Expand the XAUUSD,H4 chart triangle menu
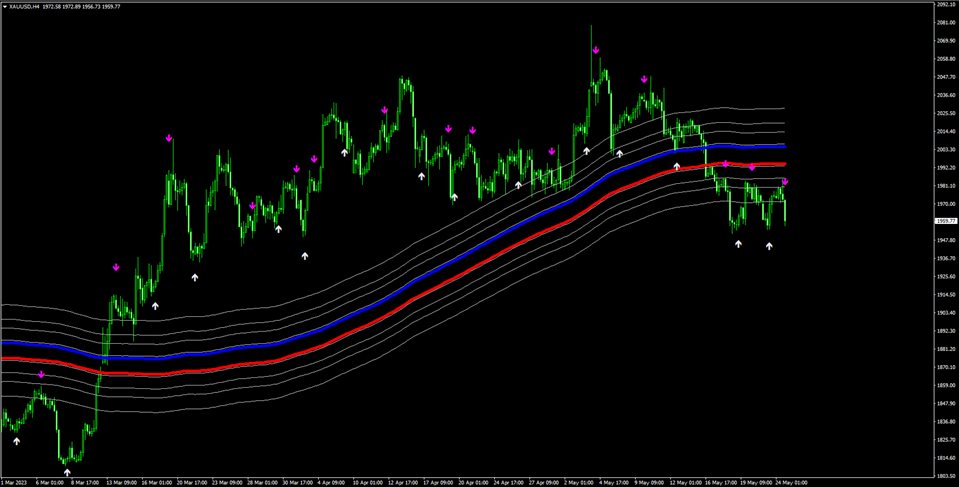Screen dimensions: 960x487 tap(5, 6)
